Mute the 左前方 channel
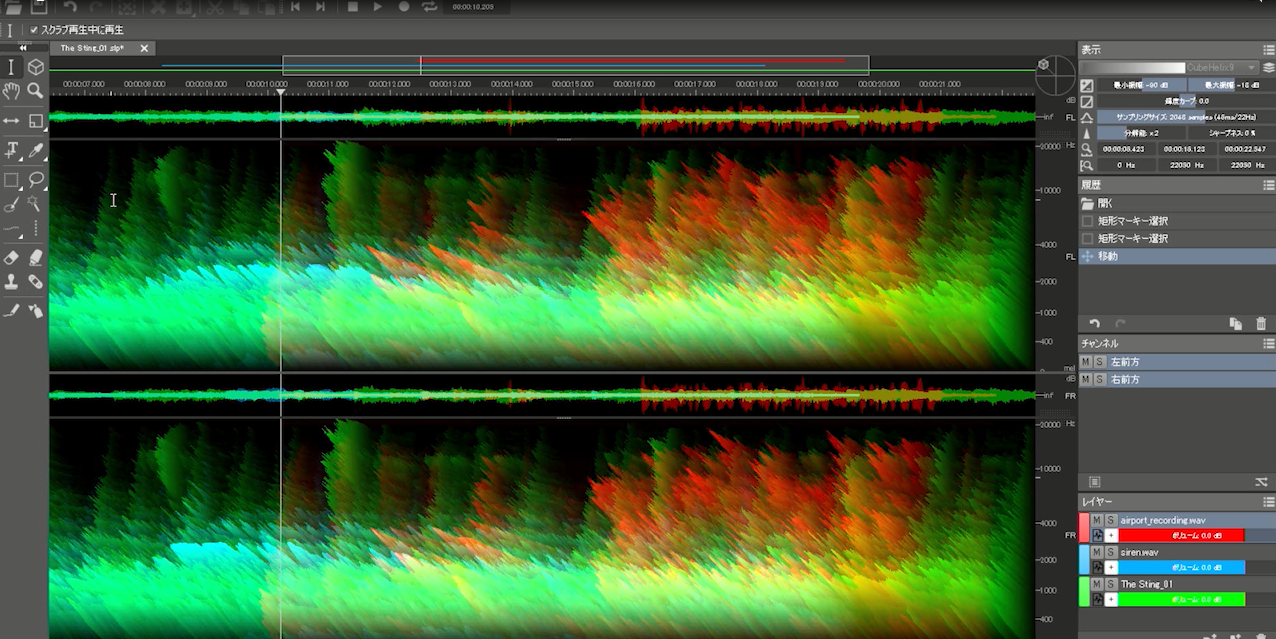 pyautogui.click(x=1086, y=362)
